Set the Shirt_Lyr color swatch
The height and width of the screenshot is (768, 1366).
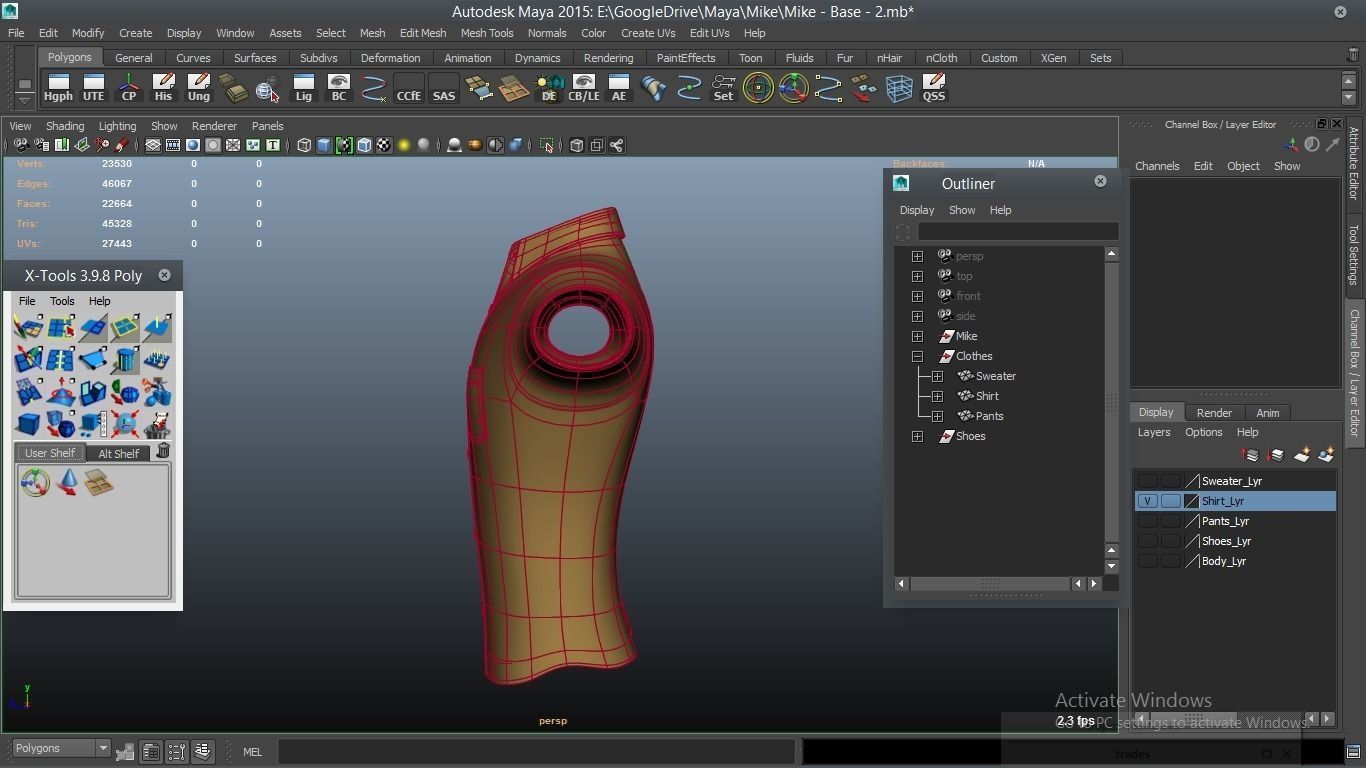pyautogui.click(x=1192, y=501)
